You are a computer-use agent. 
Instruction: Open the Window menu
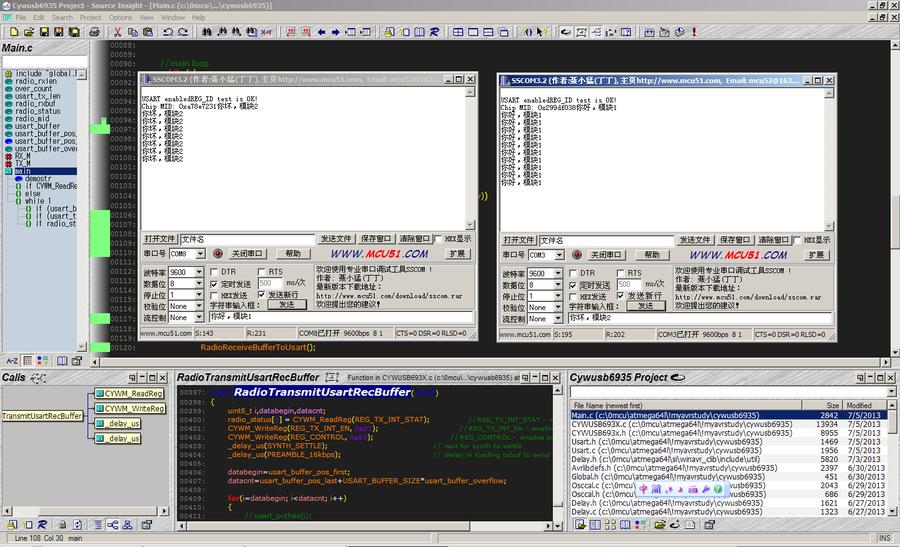[173, 18]
